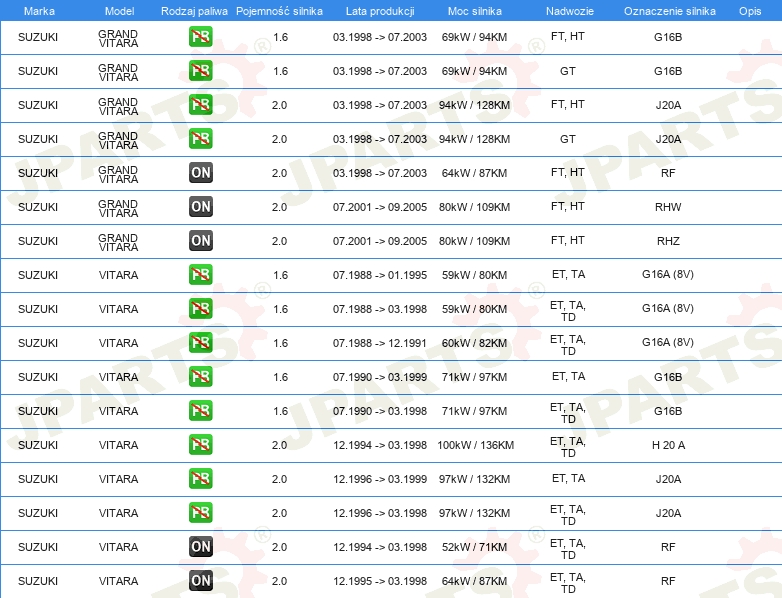Click G16B cell in row 07.1990 -> 03.1999
Screen dimensions: 782x598
point(668,377)
